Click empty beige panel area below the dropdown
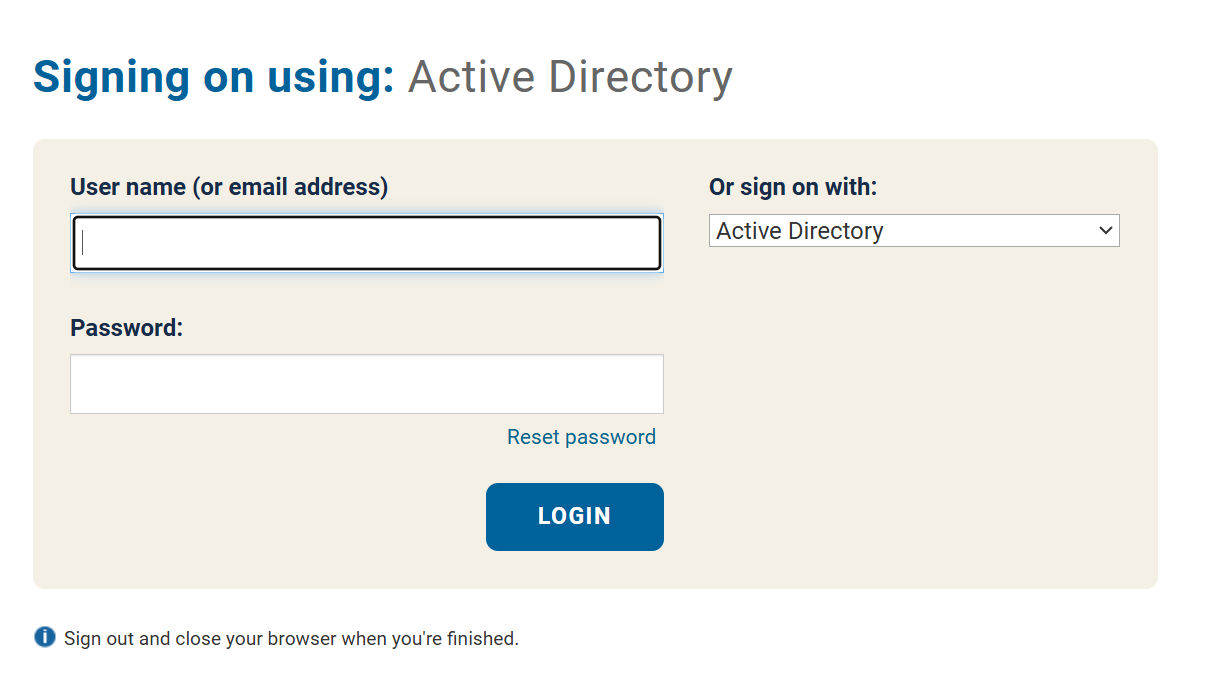Image resolution: width=1219 pixels, height=692 pixels. tap(913, 420)
